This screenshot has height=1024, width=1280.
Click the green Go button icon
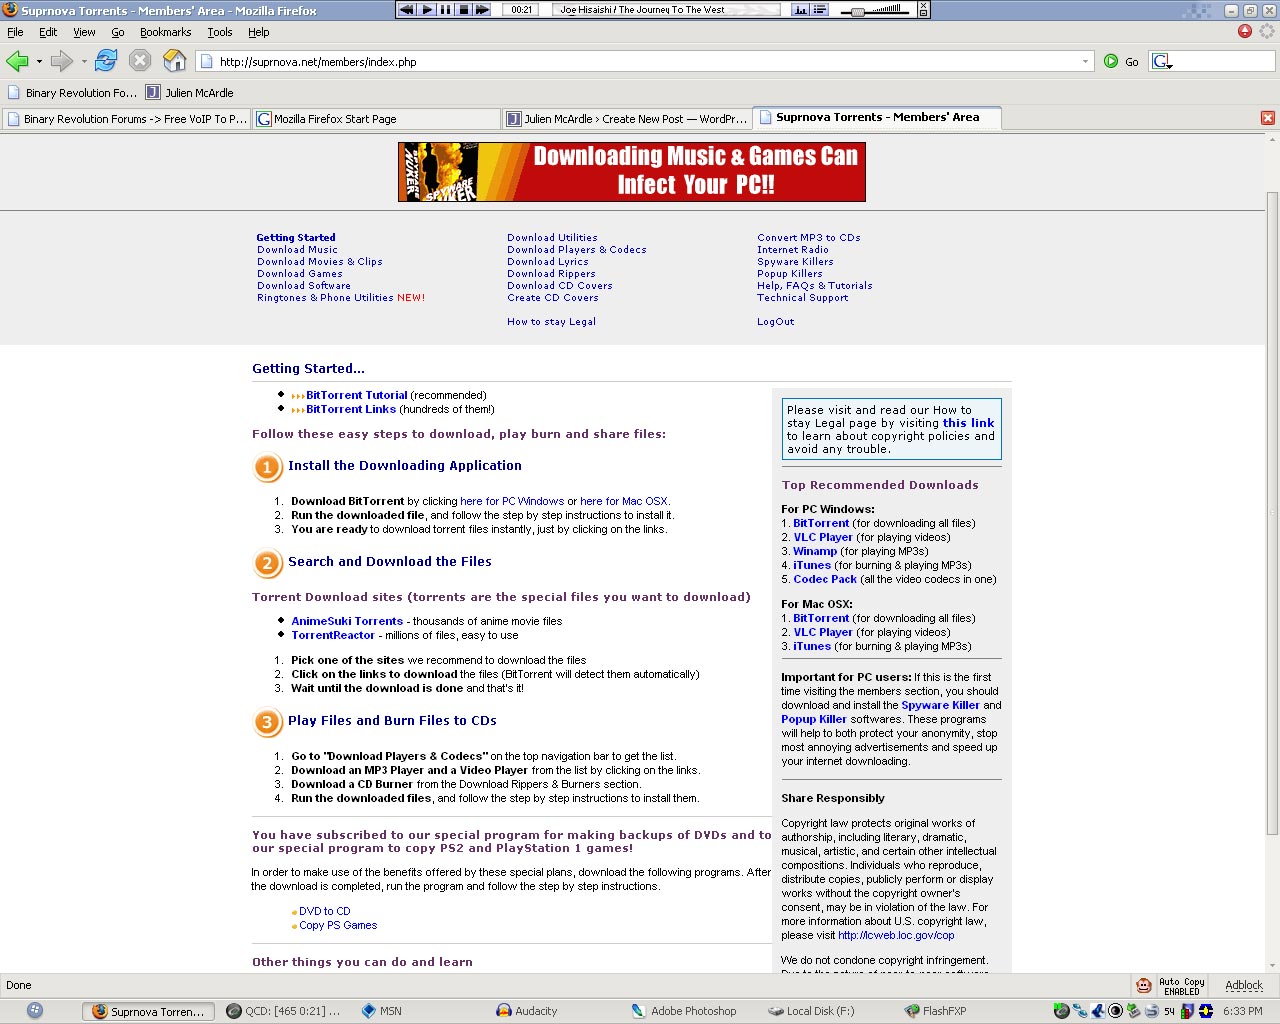click(x=1111, y=61)
